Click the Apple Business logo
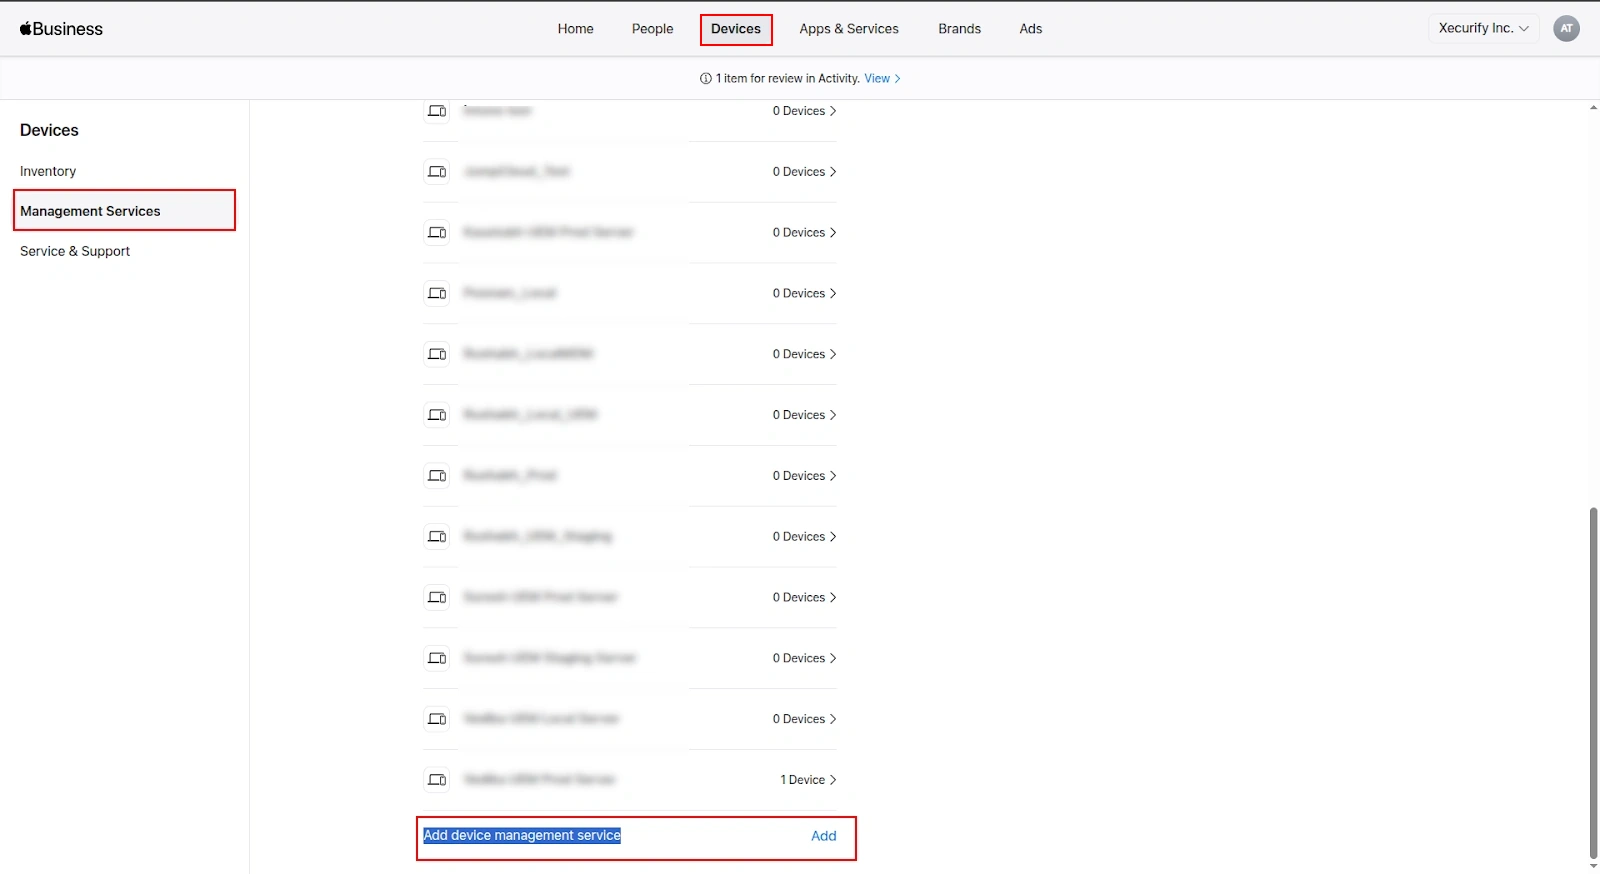 [61, 29]
